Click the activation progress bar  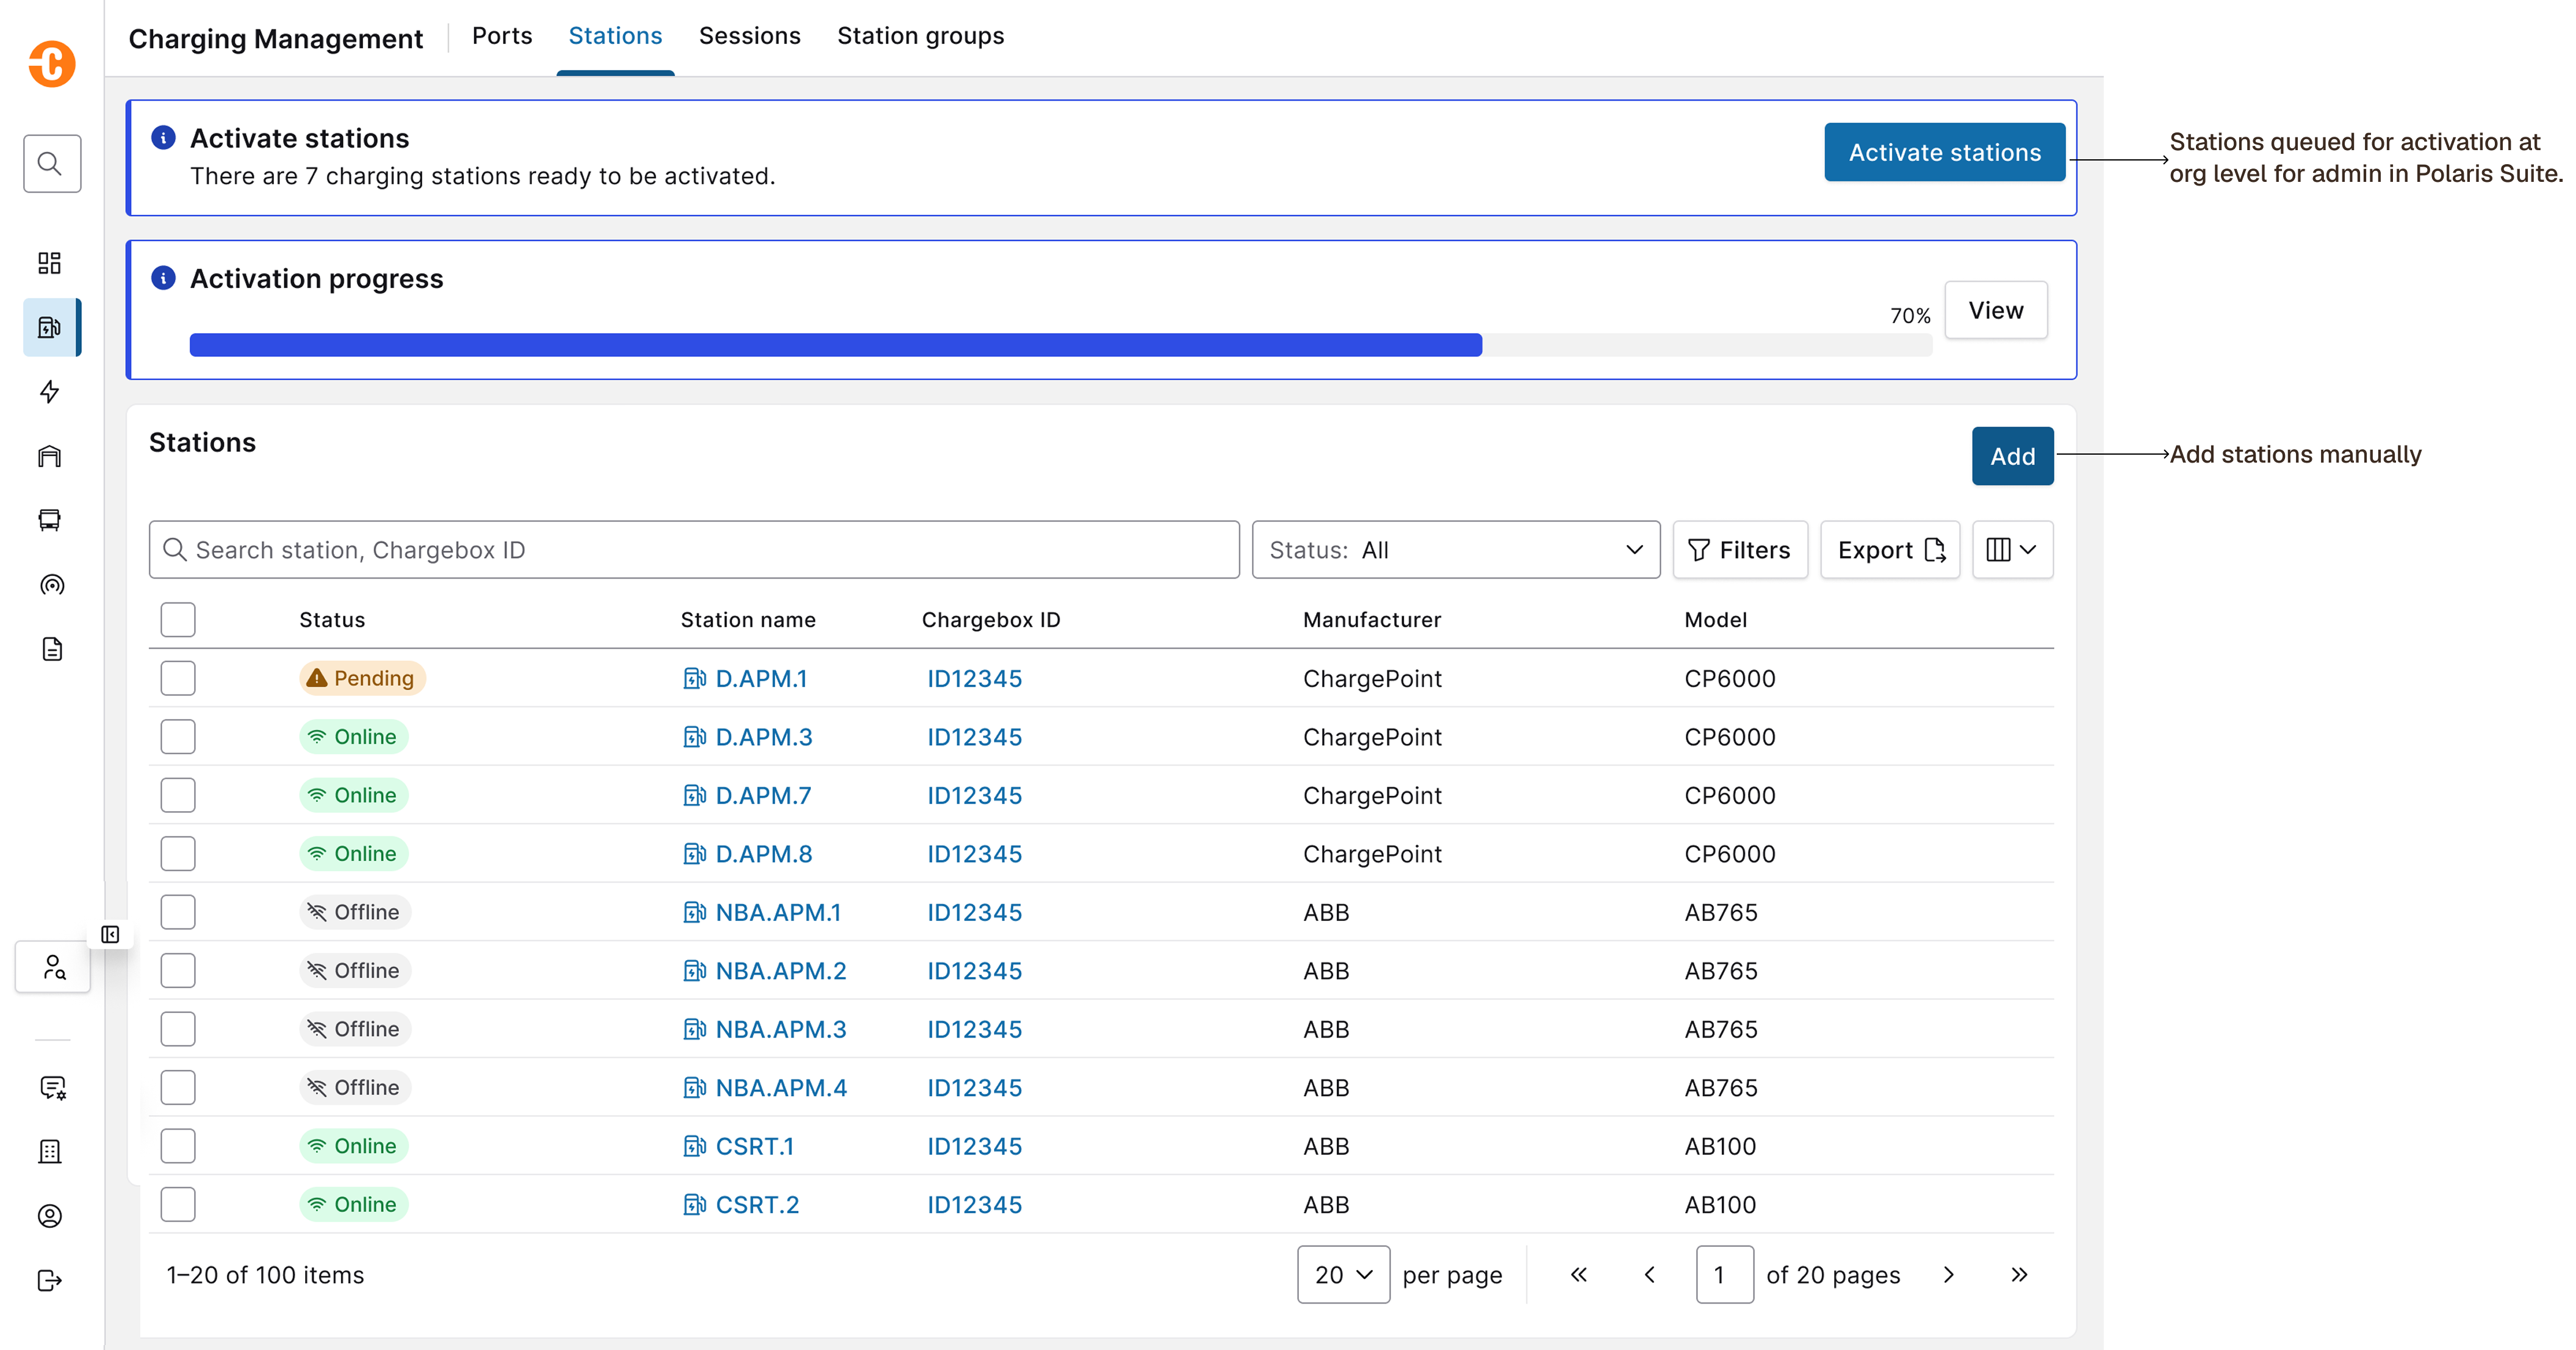1060,345
